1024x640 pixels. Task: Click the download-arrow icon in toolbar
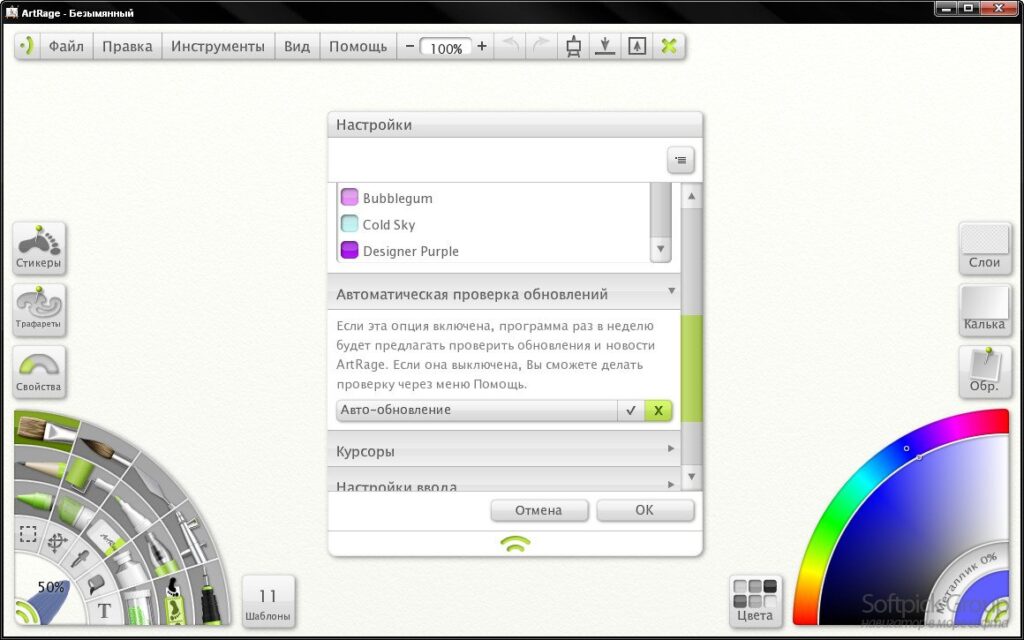pyautogui.click(x=605, y=46)
